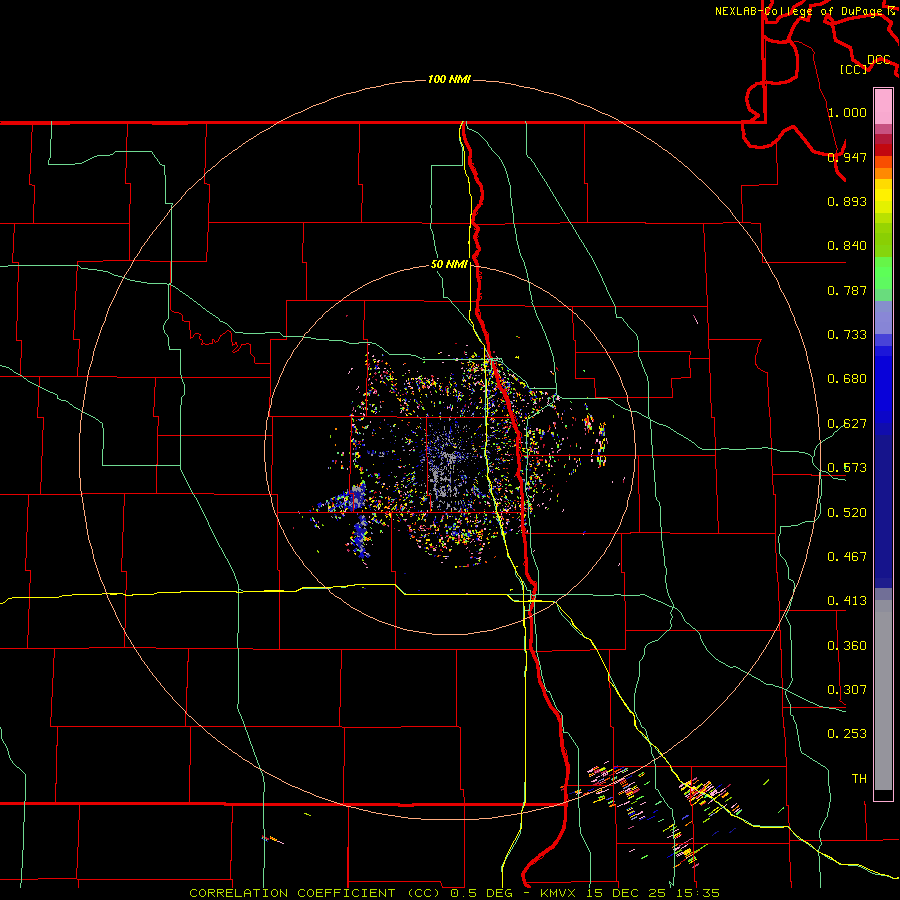Select the 0.307 scale value
The width and height of the screenshot is (900, 900).
pyautogui.click(x=847, y=690)
